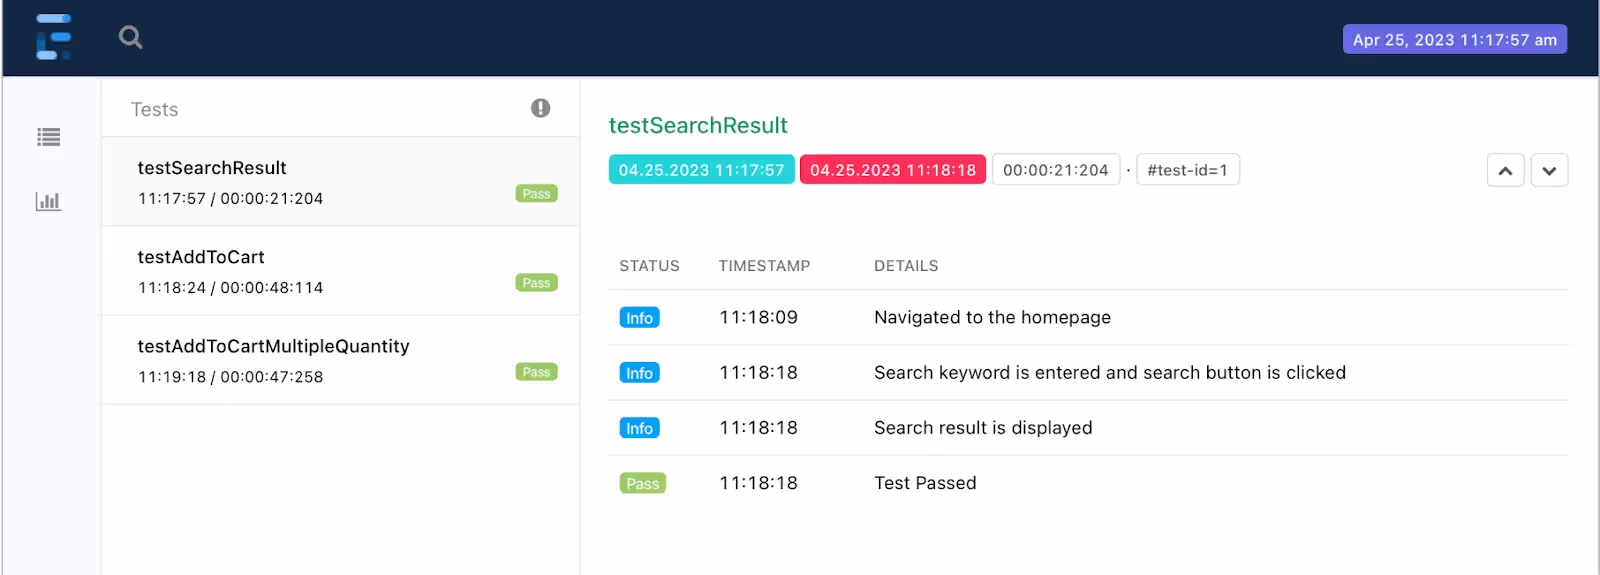Select the testAddToCartMultipleQuantity test

(340, 360)
